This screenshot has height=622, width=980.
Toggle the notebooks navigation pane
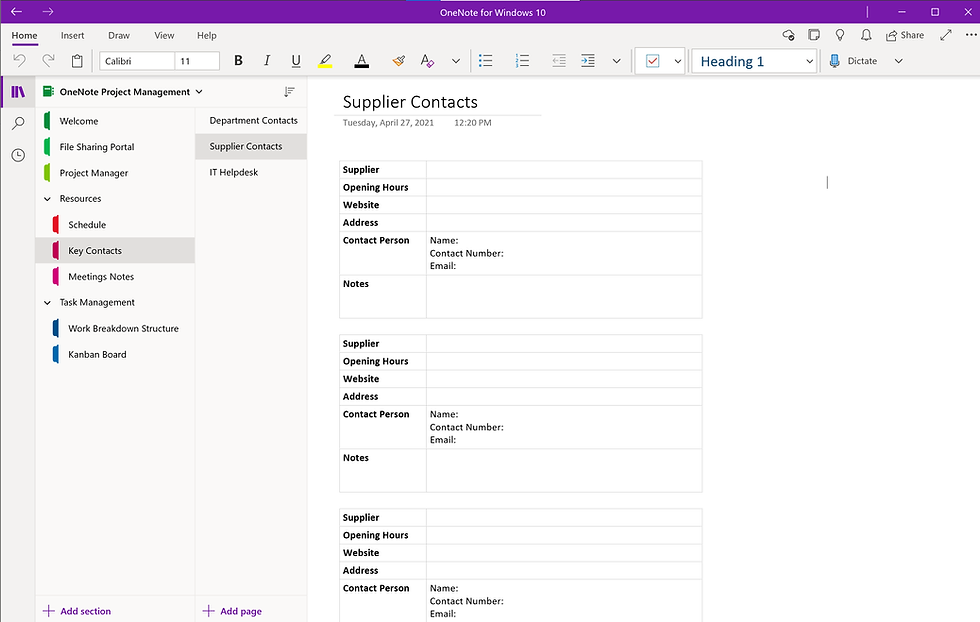click(18, 92)
